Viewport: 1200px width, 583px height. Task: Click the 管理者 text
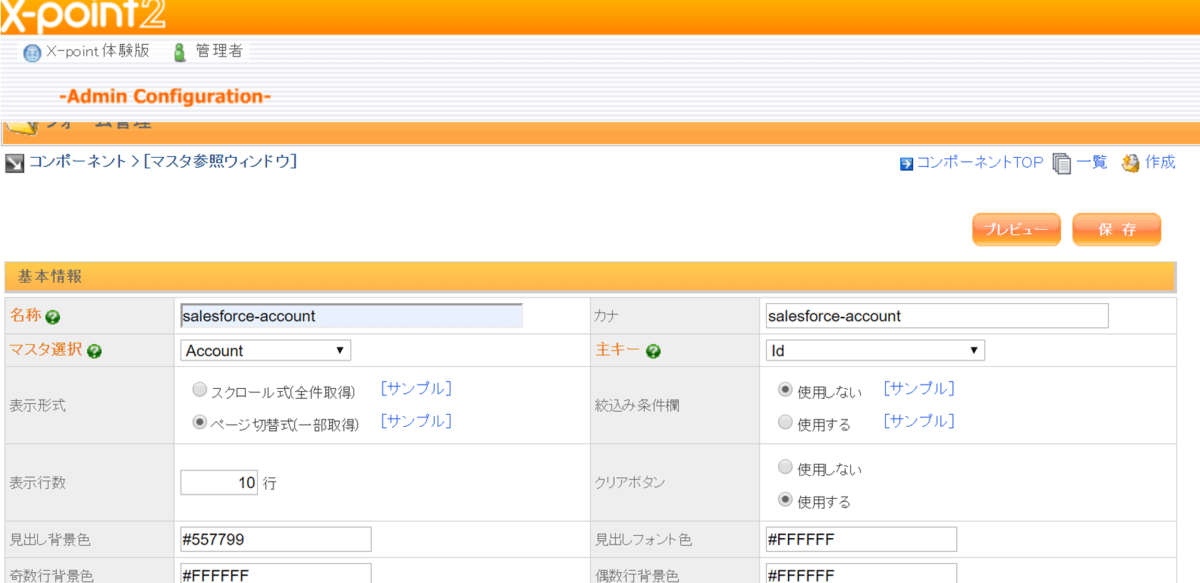coord(219,52)
